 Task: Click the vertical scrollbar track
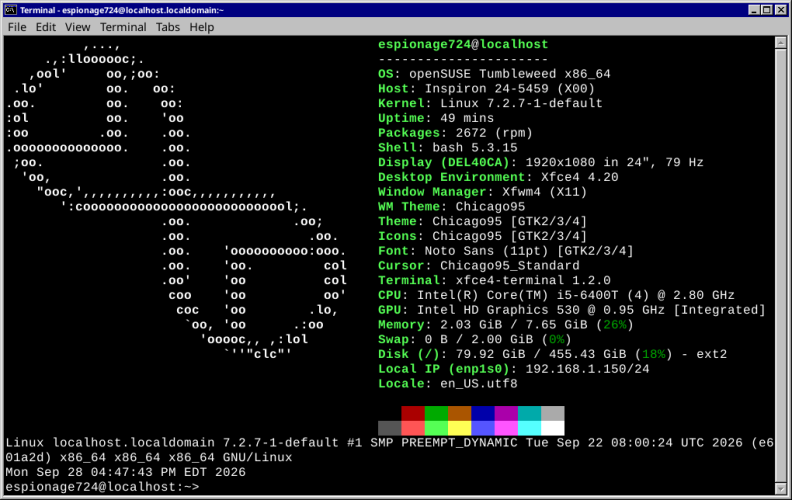pos(780,266)
